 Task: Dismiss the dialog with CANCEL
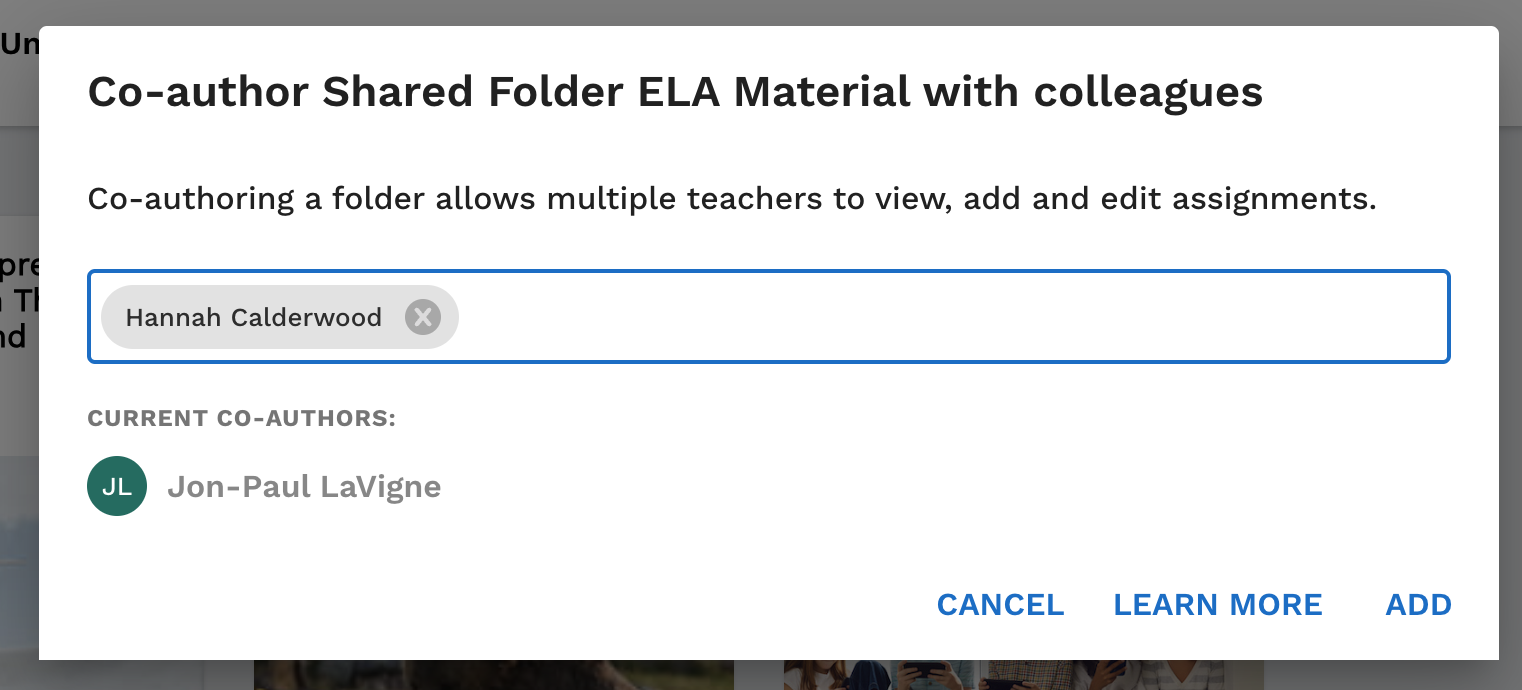(1000, 605)
